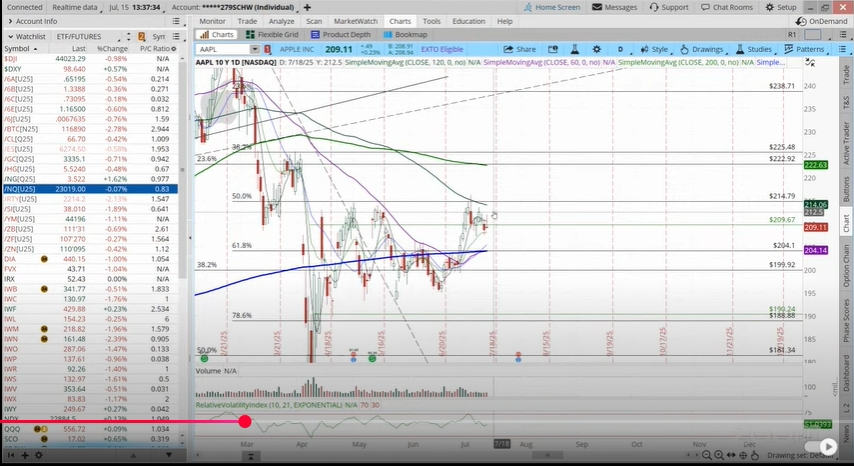Click the add plus icon at watchlist bottom
854x466 pixels.
[25, 455]
